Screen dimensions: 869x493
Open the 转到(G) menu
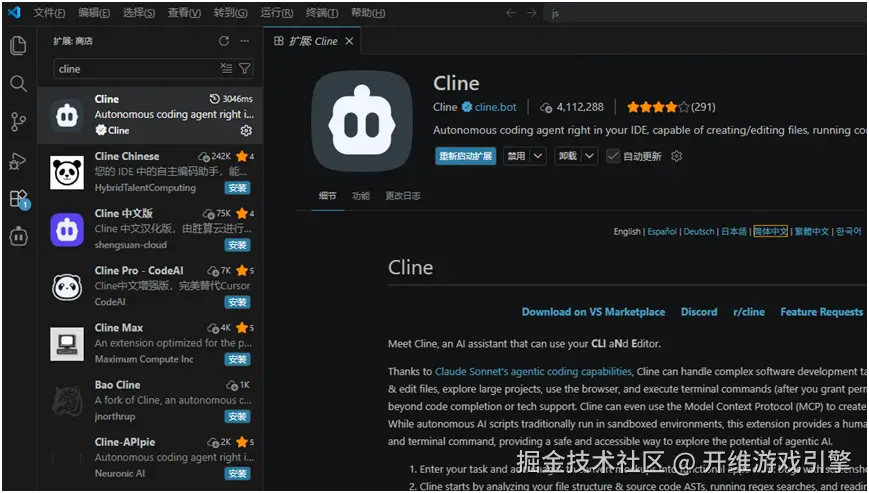tap(231, 13)
